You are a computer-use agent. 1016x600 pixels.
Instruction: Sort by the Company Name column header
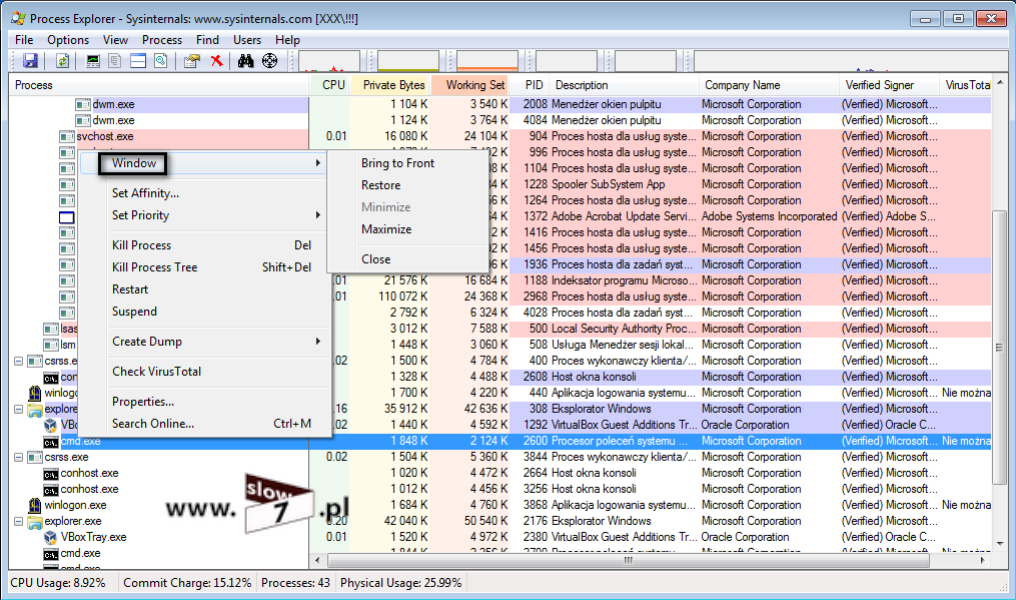coord(769,85)
